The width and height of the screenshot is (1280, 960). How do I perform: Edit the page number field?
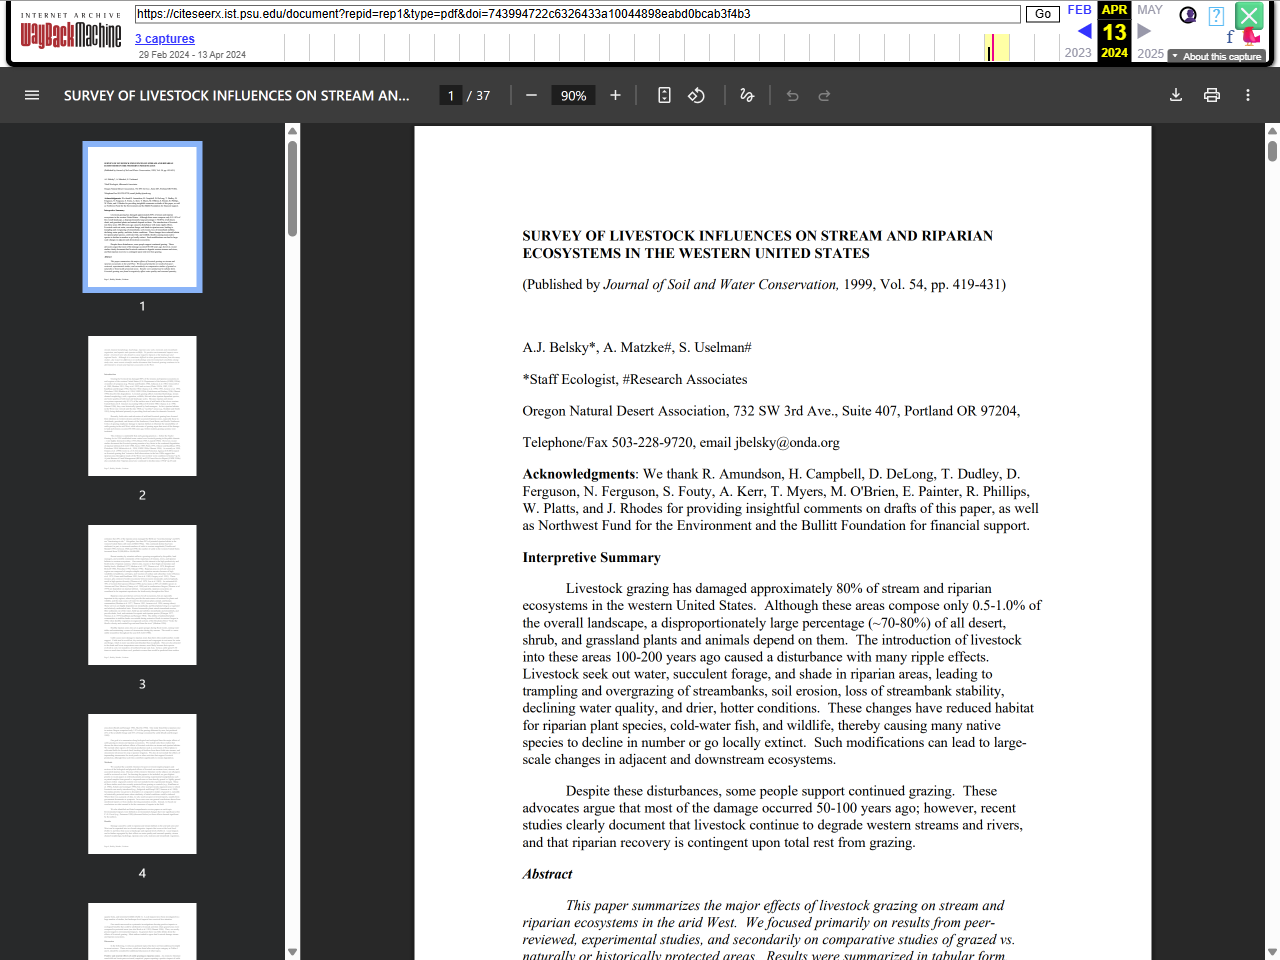pyautogui.click(x=450, y=95)
